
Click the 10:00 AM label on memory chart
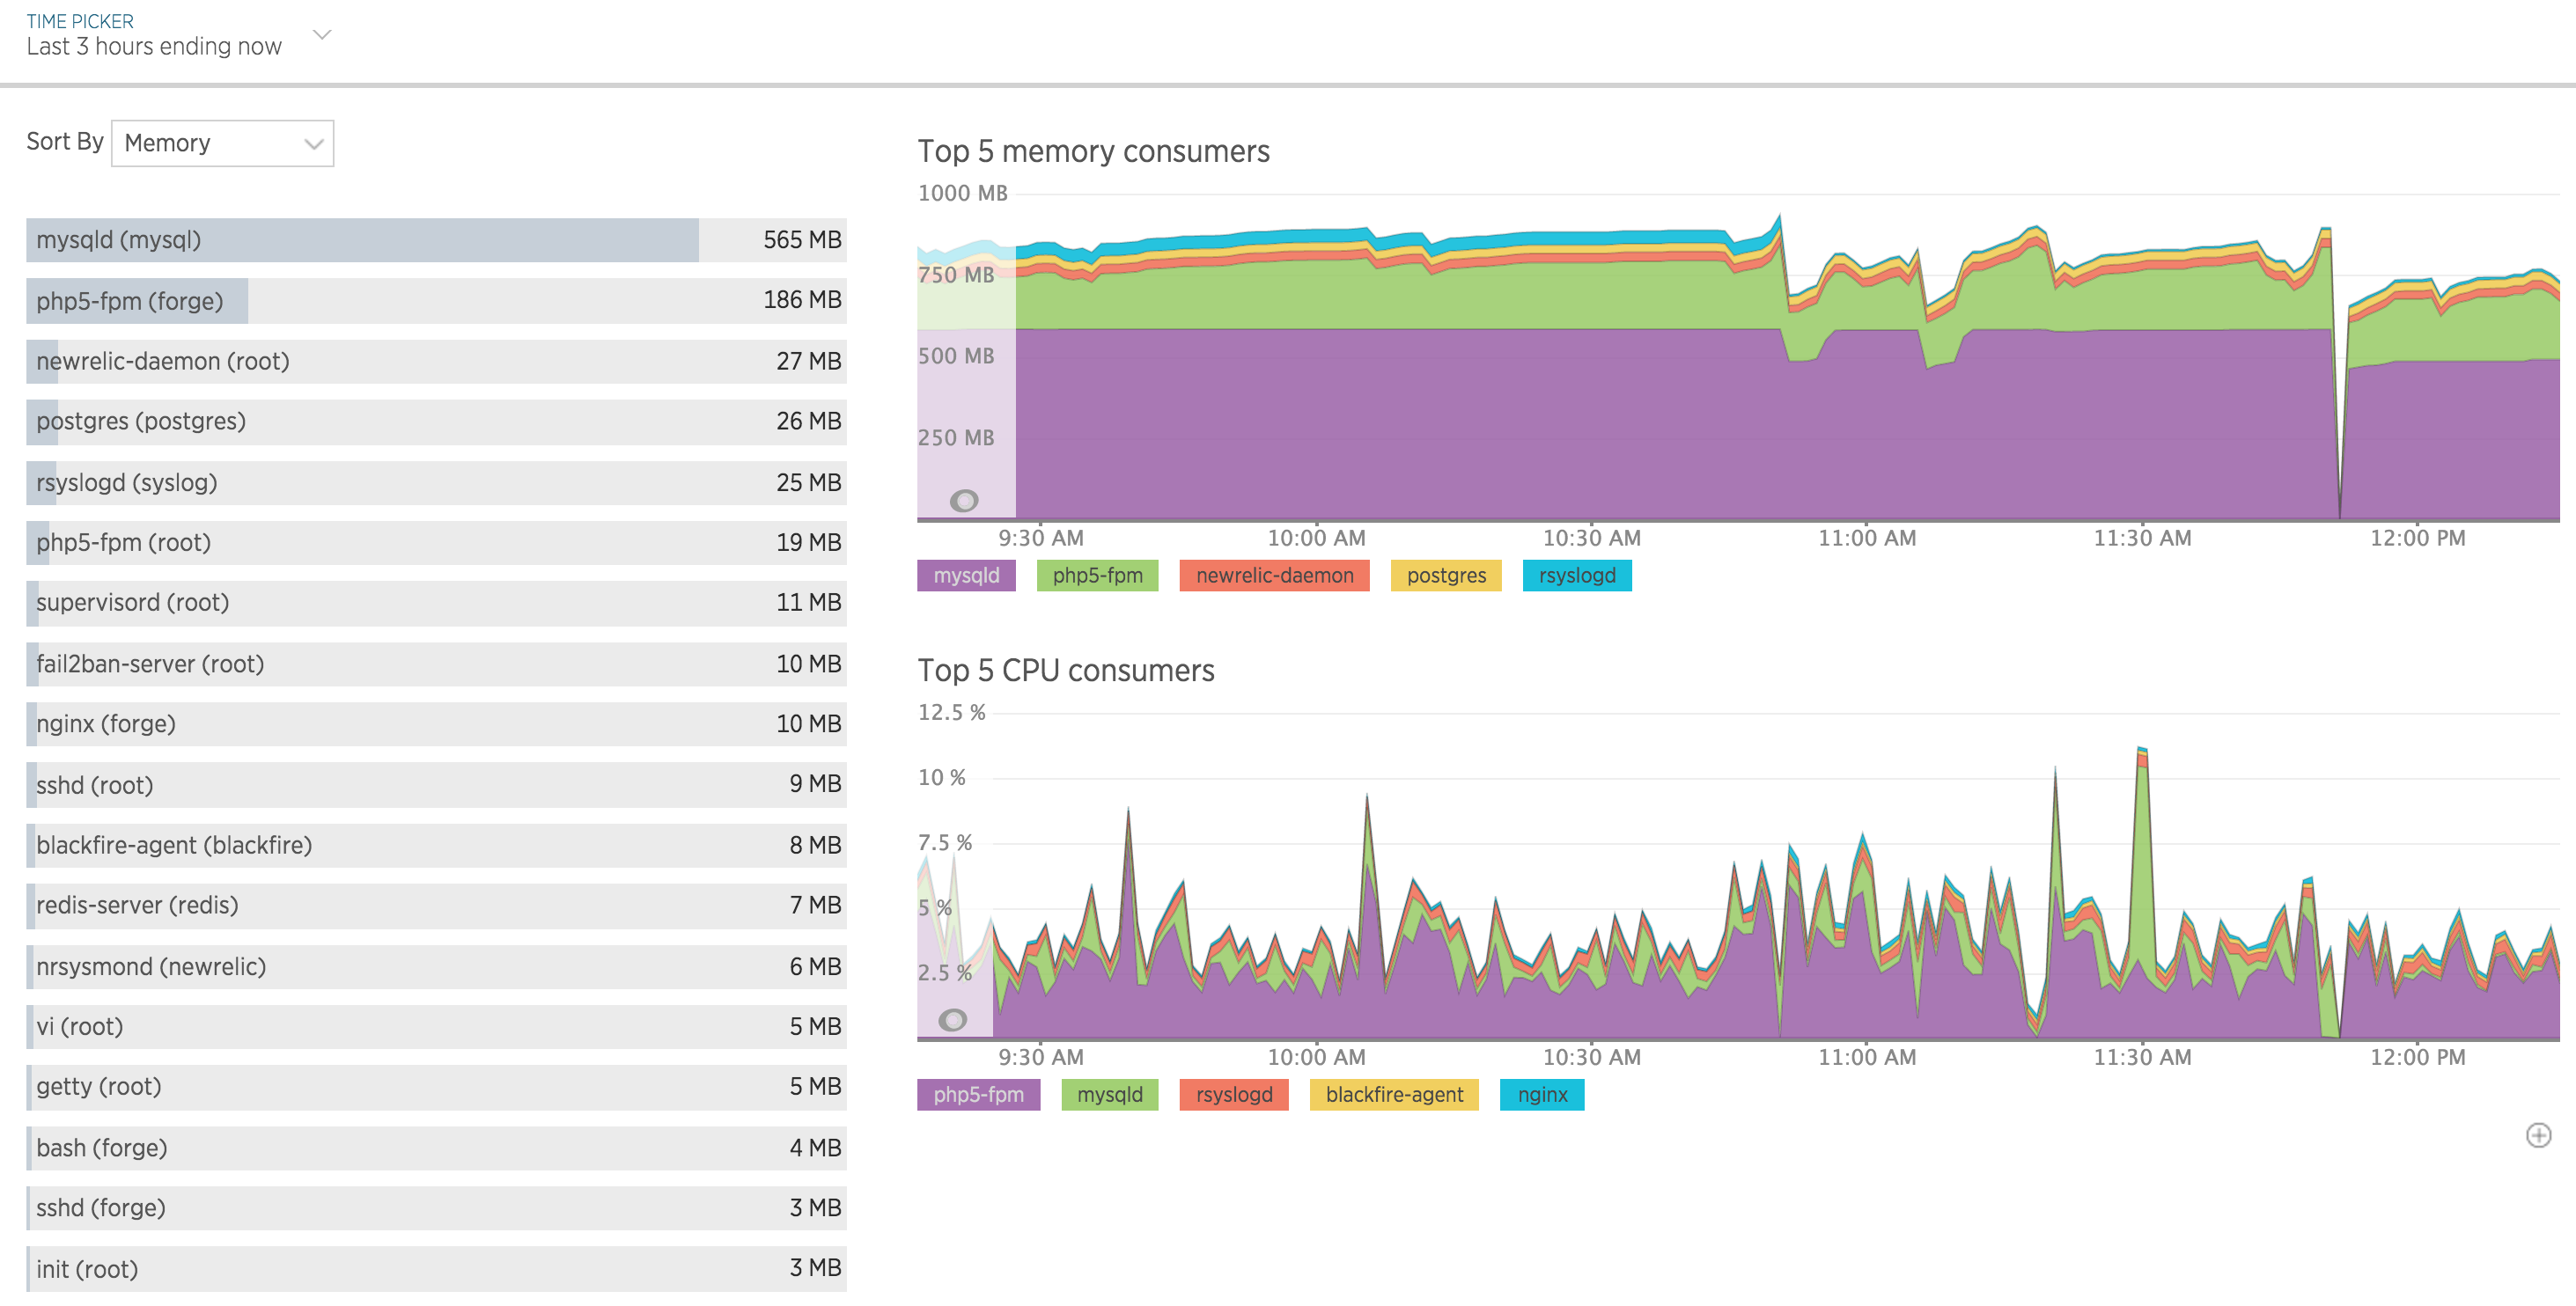pyautogui.click(x=1316, y=538)
